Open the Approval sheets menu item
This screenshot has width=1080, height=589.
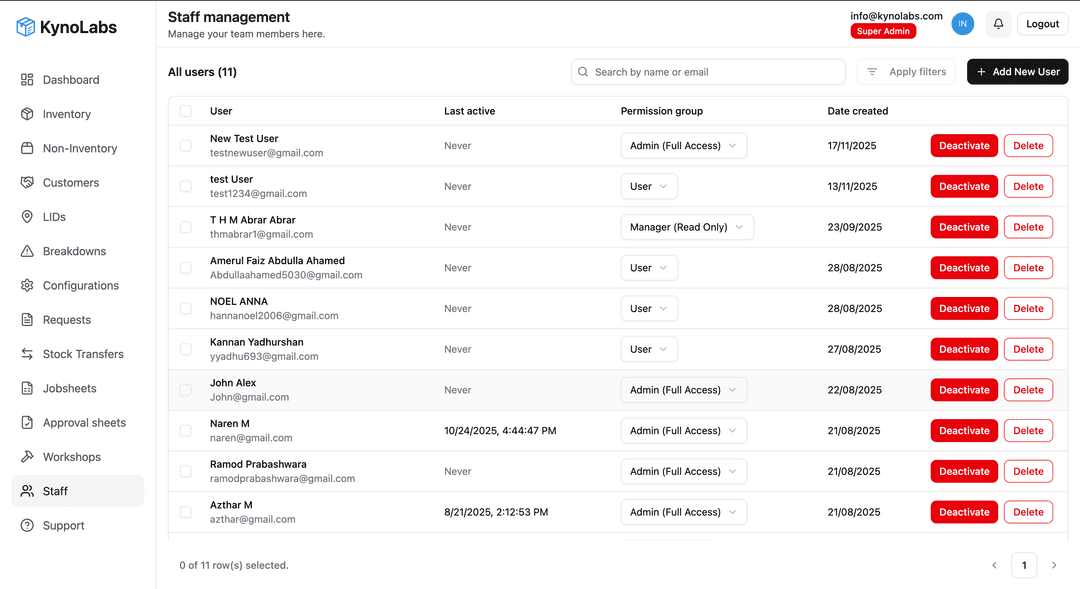(x=84, y=423)
